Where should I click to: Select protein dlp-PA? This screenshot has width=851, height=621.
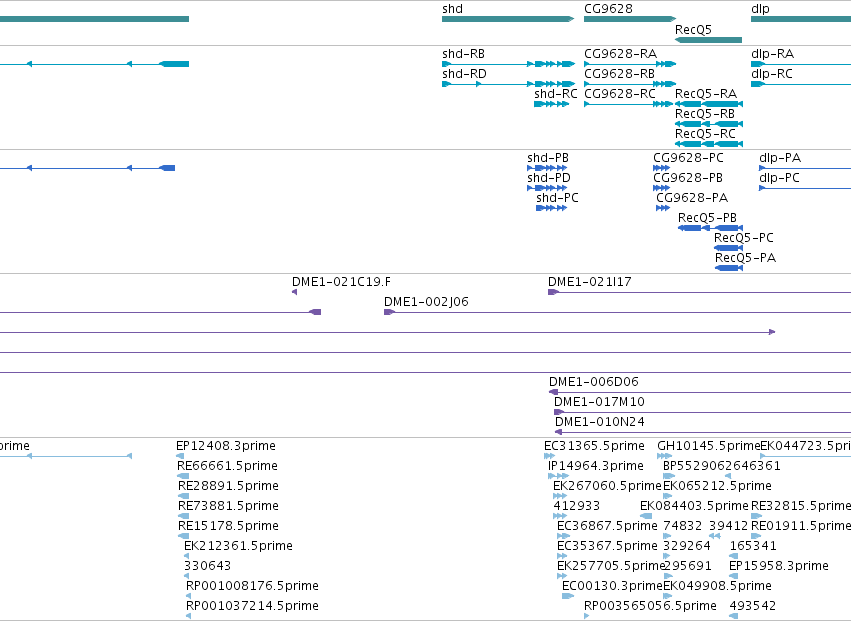805,168
